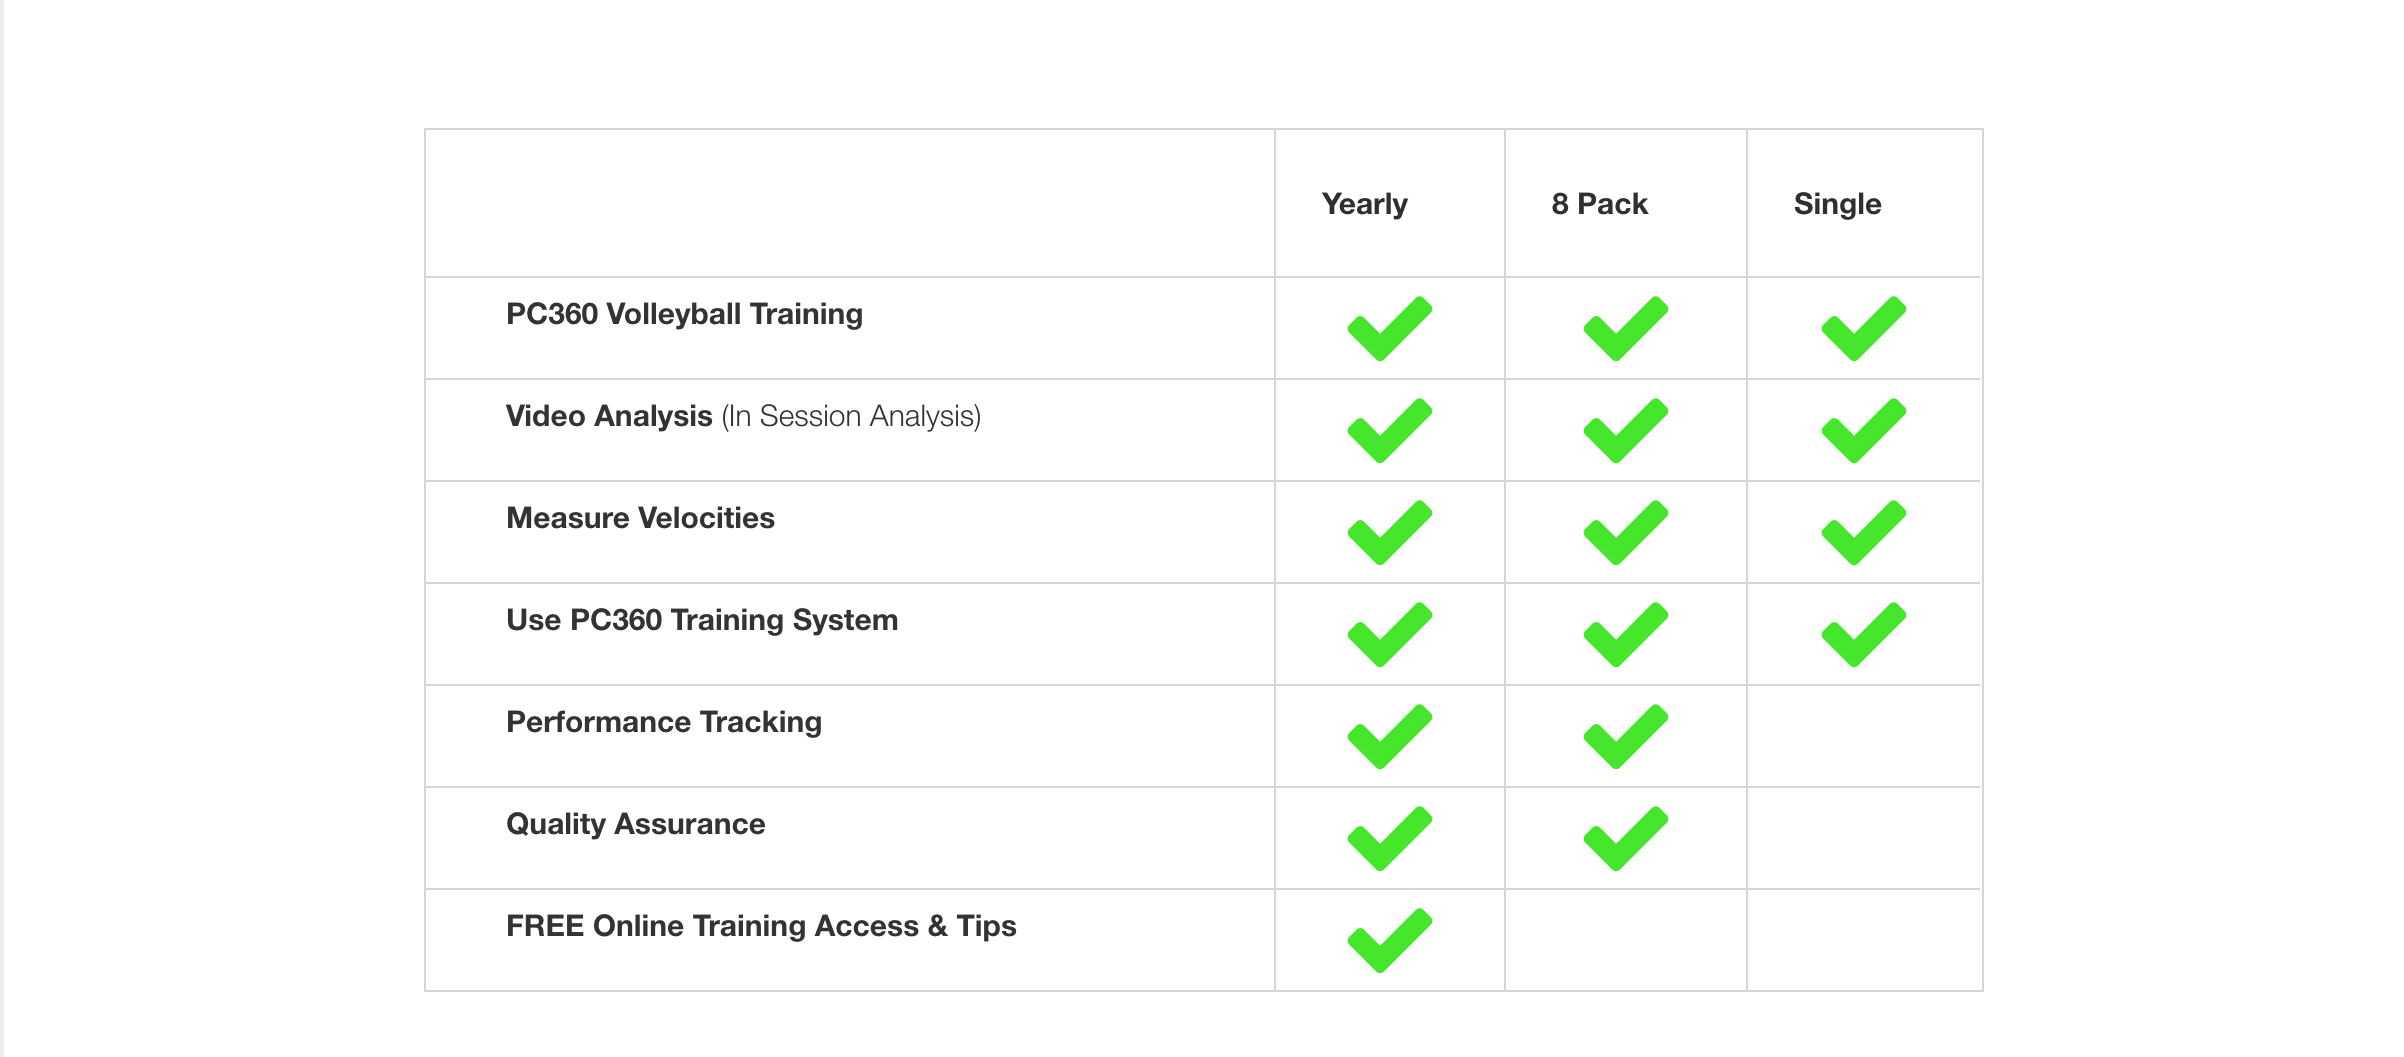Click the 8 Pack checkmark for Quality Assurance

pyautogui.click(x=1626, y=839)
